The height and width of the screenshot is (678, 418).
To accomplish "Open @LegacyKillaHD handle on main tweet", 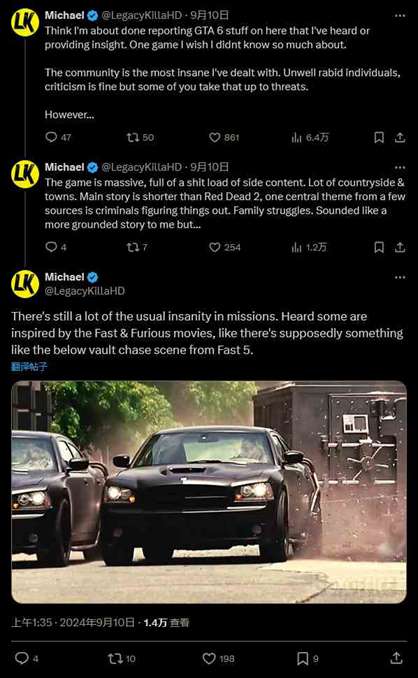I will tap(85, 291).
